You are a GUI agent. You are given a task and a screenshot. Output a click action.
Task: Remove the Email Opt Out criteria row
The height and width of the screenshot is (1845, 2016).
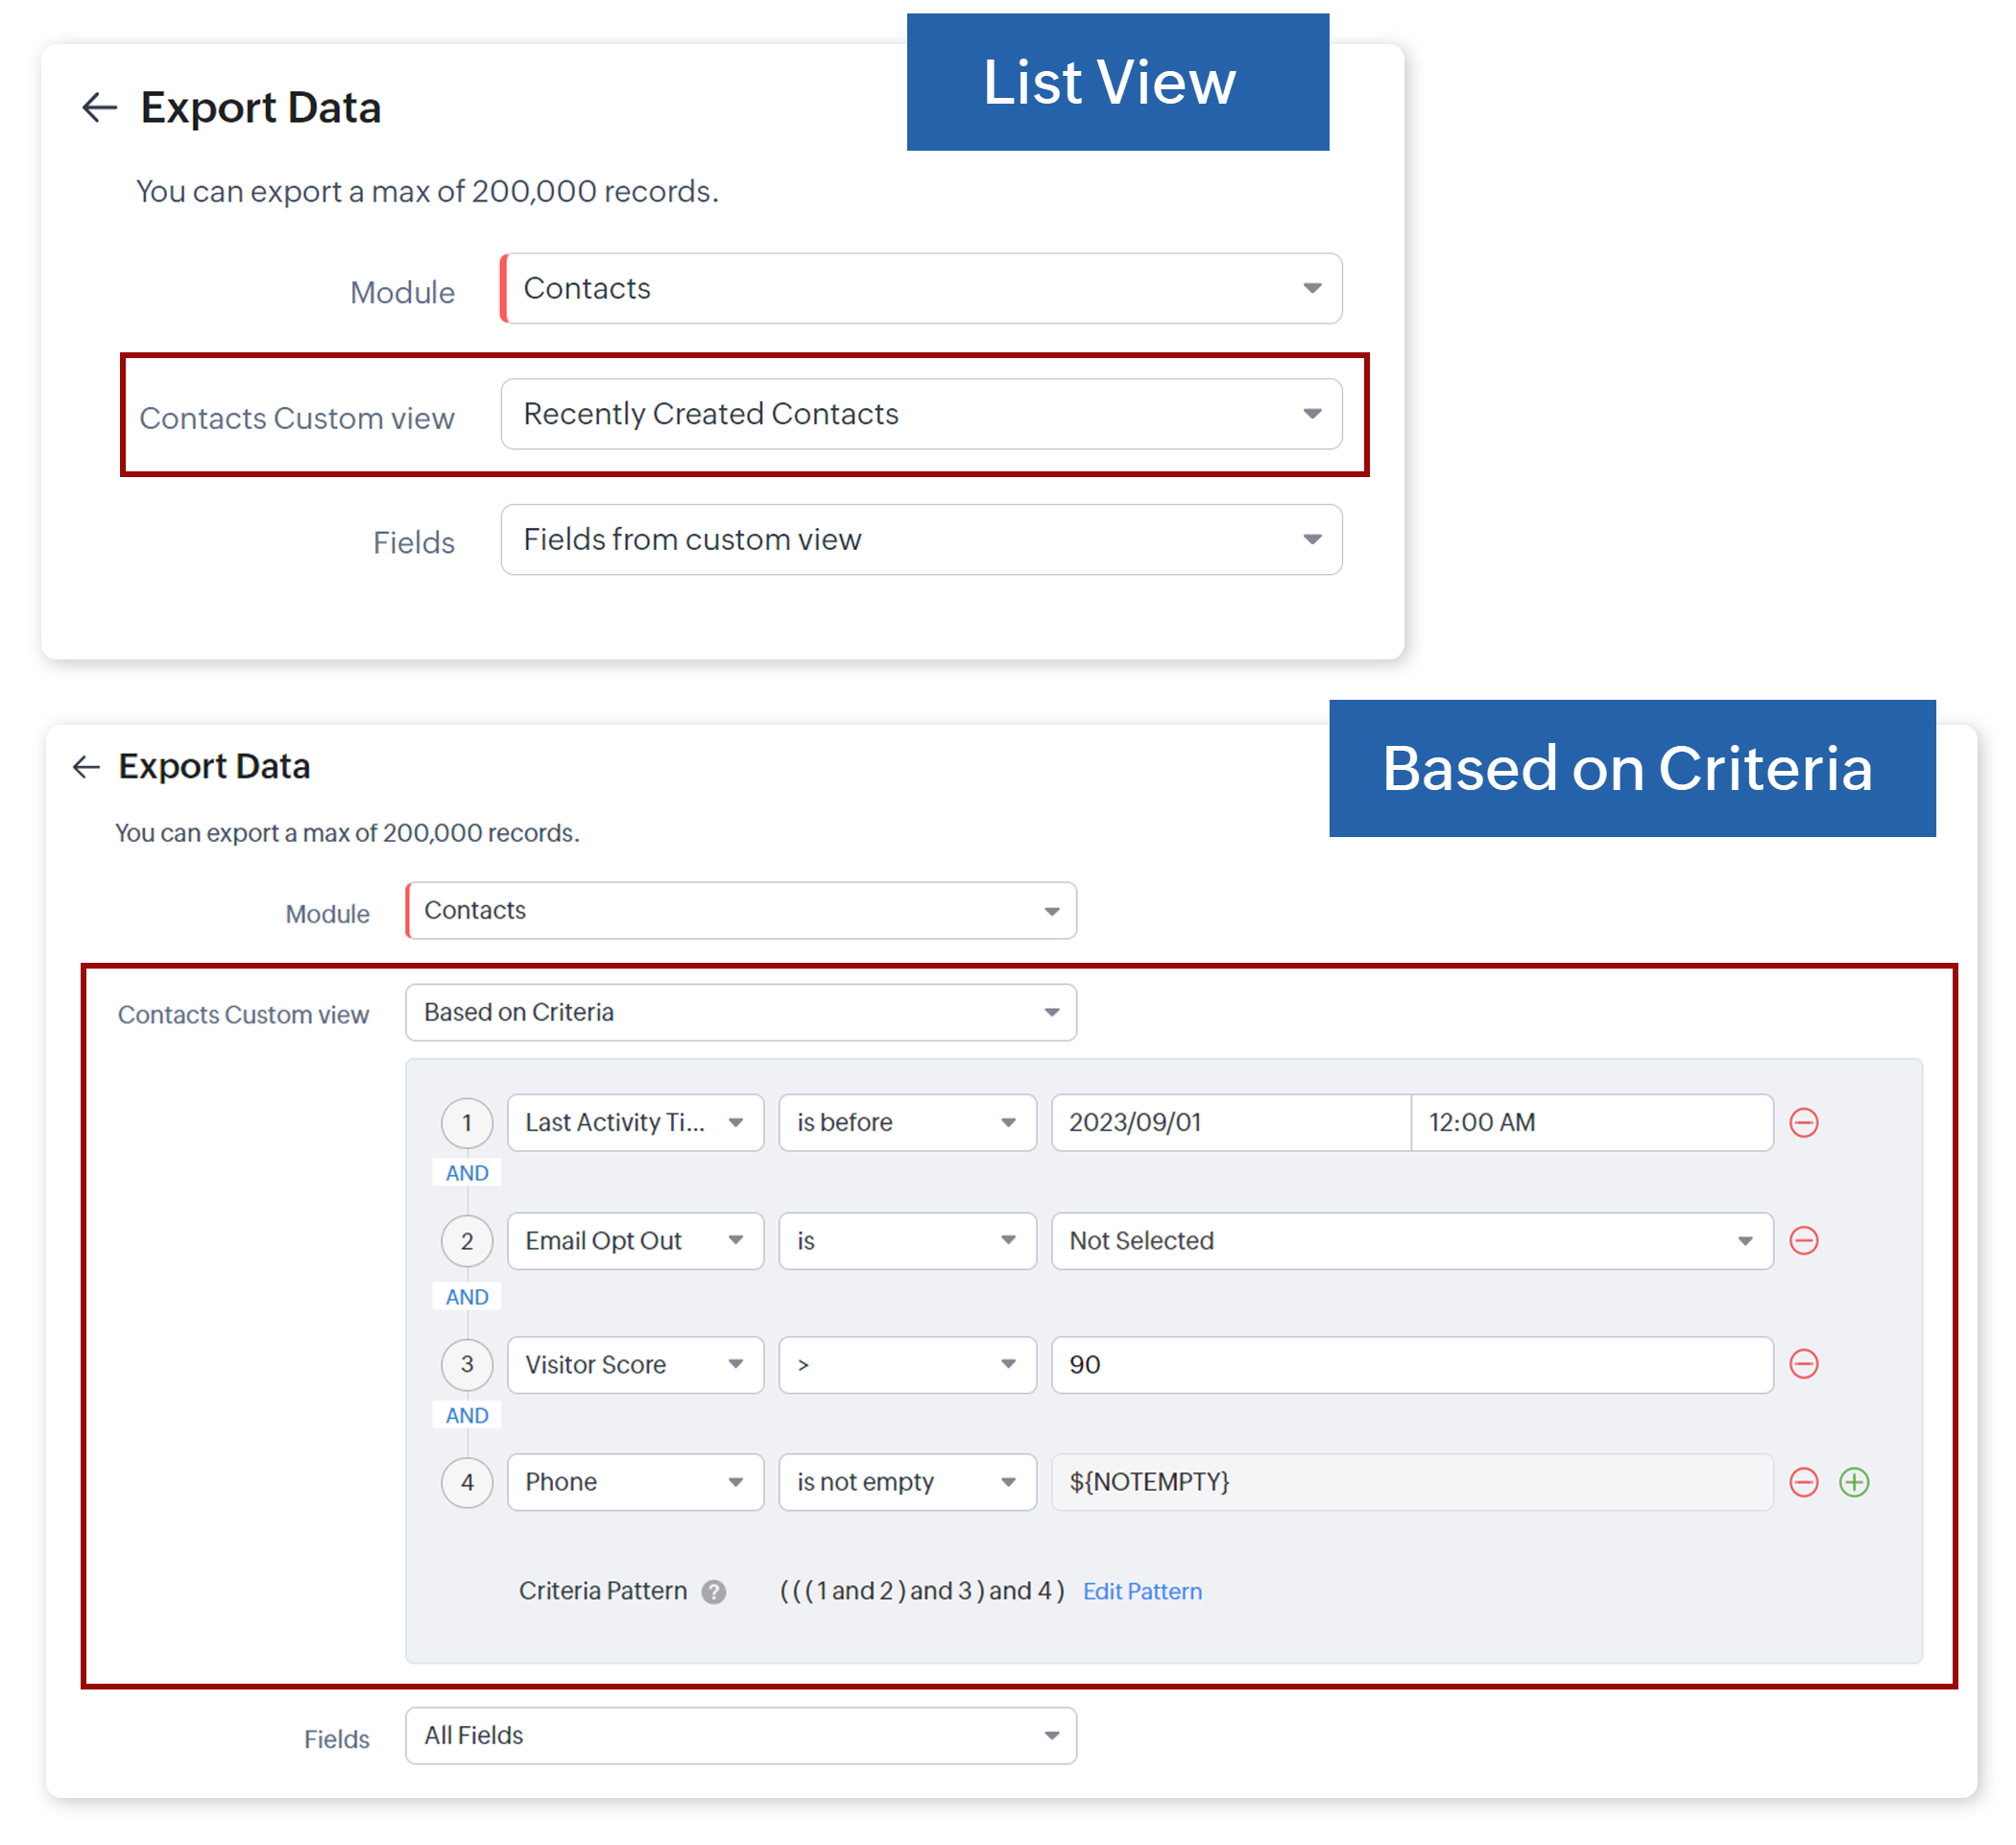pos(1803,1241)
